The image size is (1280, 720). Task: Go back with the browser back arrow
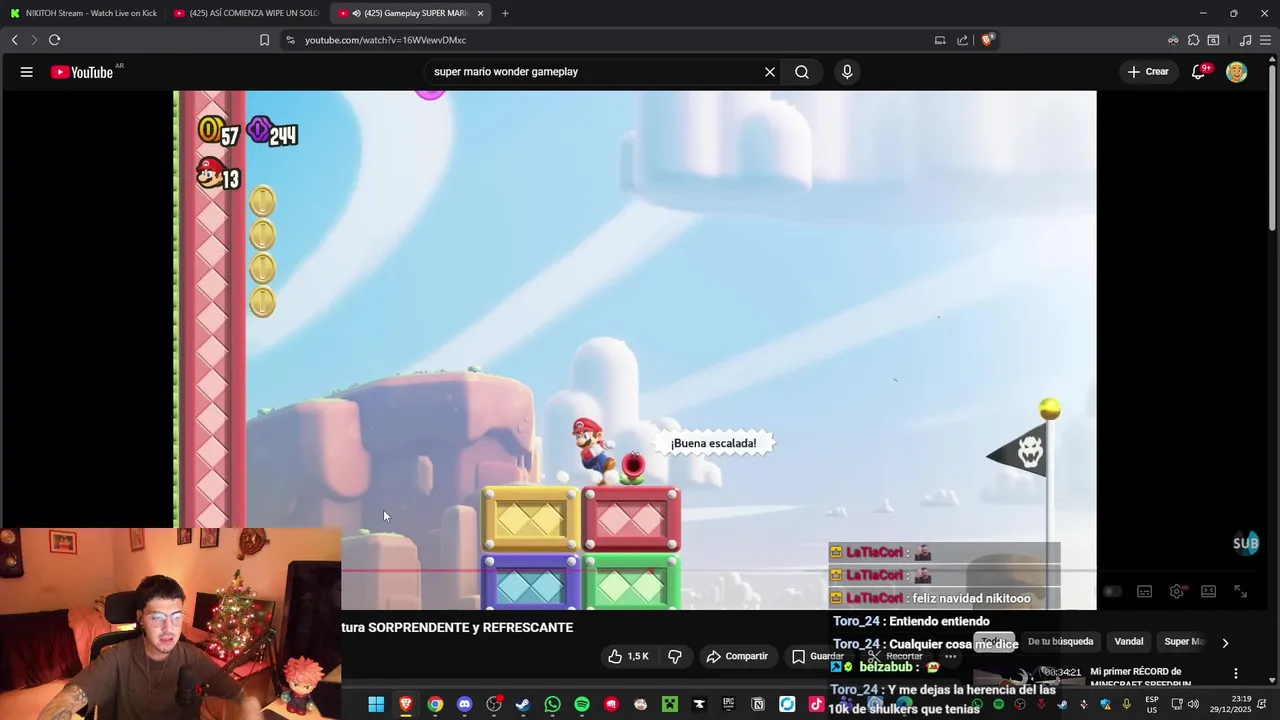click(15, 40)
